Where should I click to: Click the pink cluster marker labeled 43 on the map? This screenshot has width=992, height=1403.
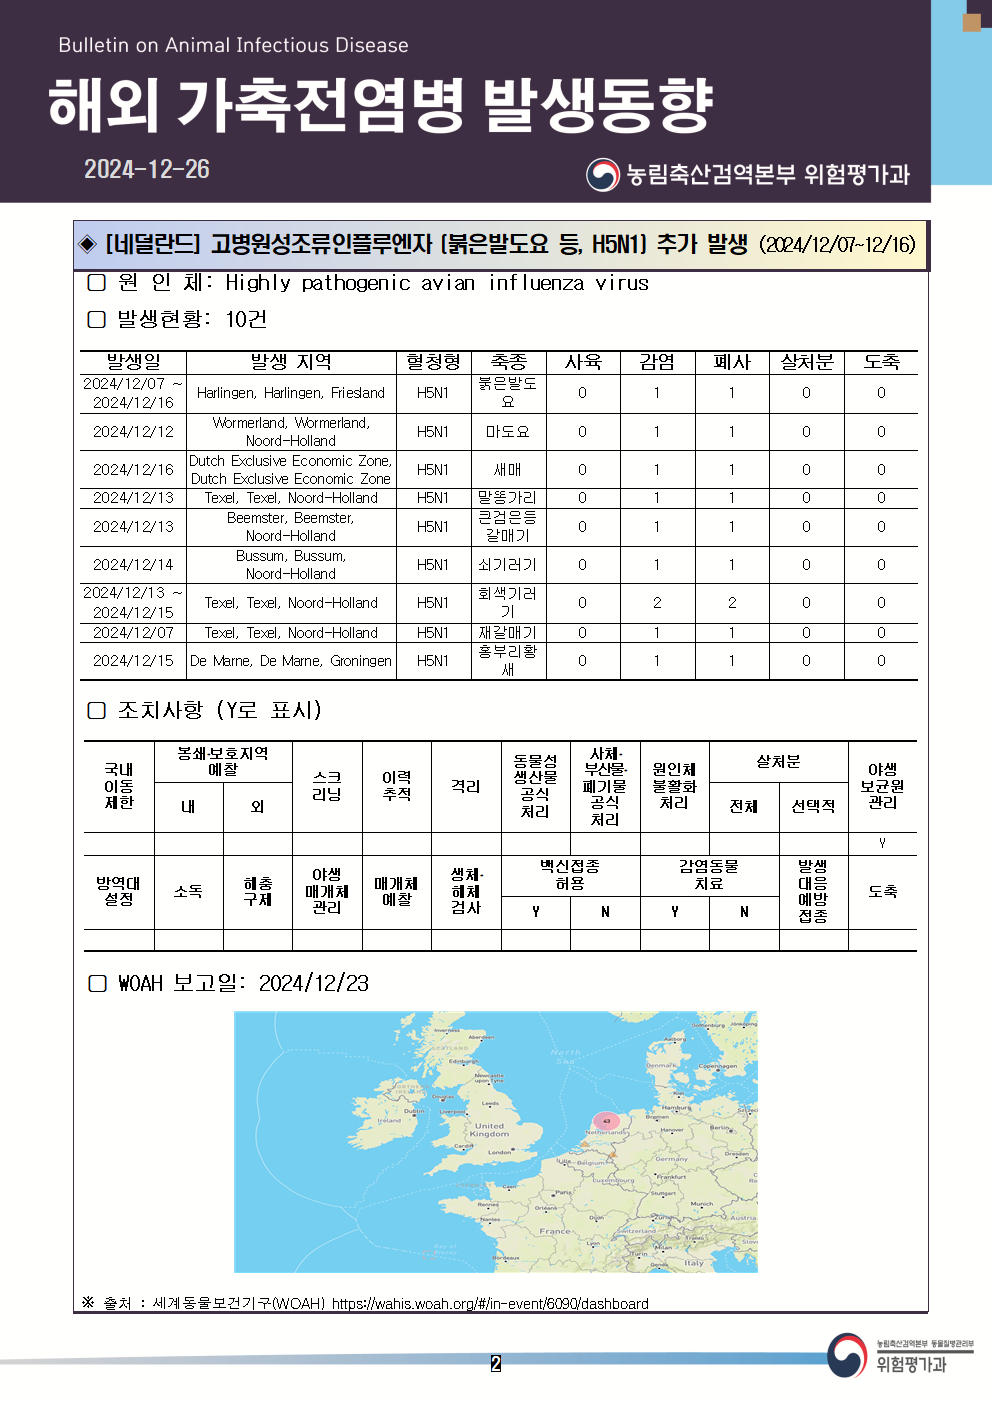point(606,1122)
